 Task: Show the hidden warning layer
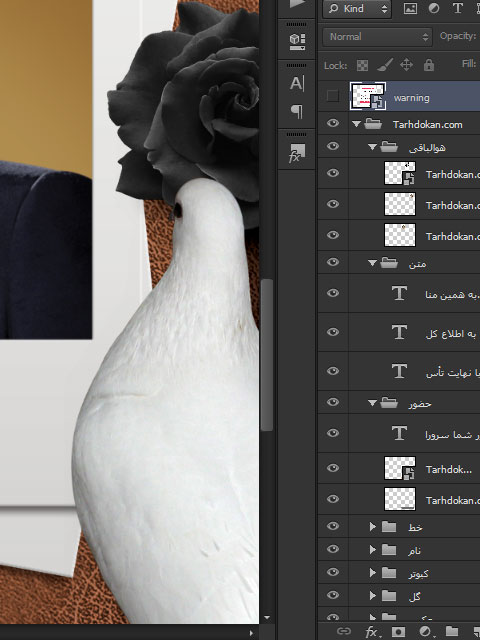333,96
